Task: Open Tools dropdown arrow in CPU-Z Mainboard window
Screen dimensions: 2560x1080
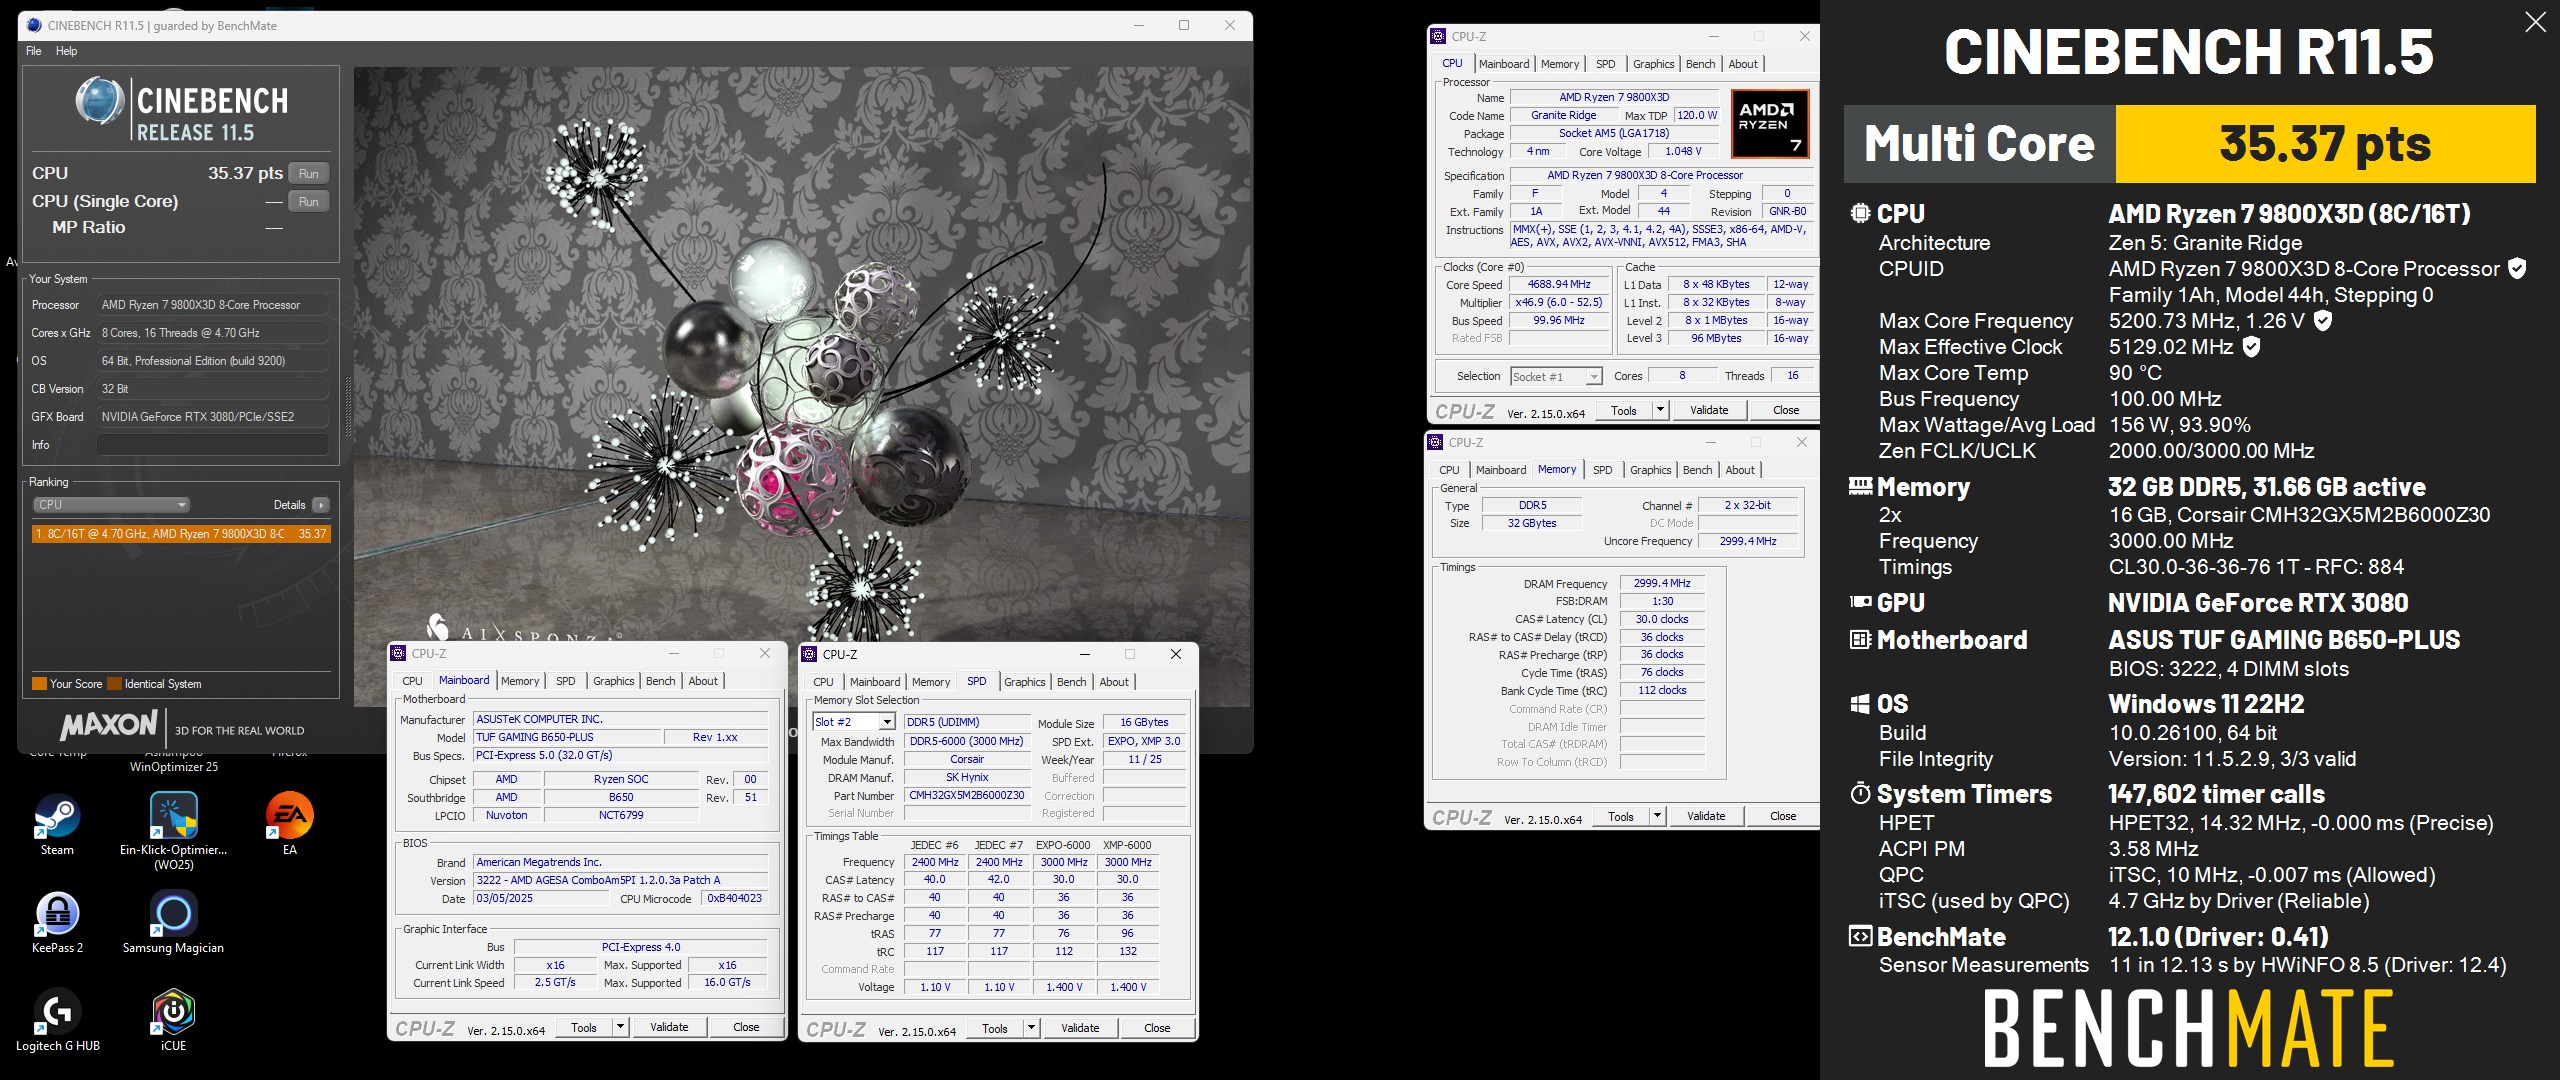Action: (x=620, y=1027)
